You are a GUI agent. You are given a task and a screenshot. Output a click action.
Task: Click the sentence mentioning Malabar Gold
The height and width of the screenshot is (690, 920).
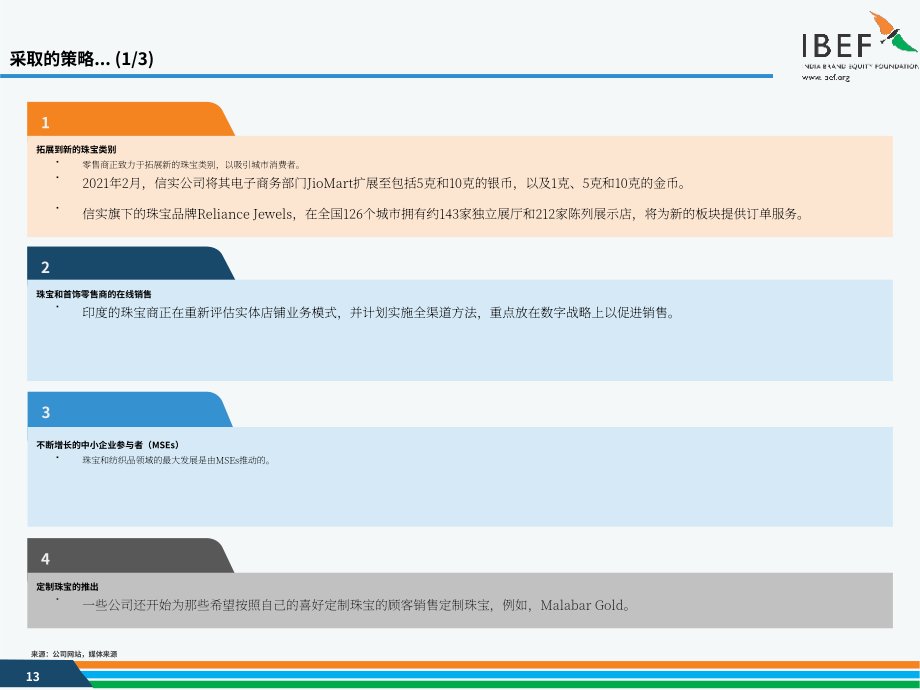click(x=357, y=606)
